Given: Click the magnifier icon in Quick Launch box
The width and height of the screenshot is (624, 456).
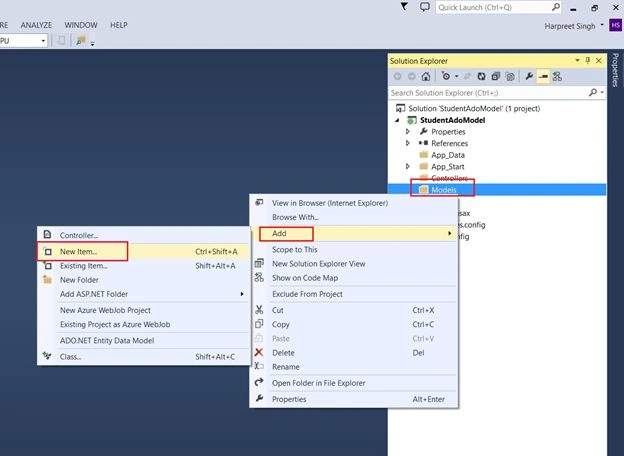Looking at the screenshot, I should click(556, 7).
